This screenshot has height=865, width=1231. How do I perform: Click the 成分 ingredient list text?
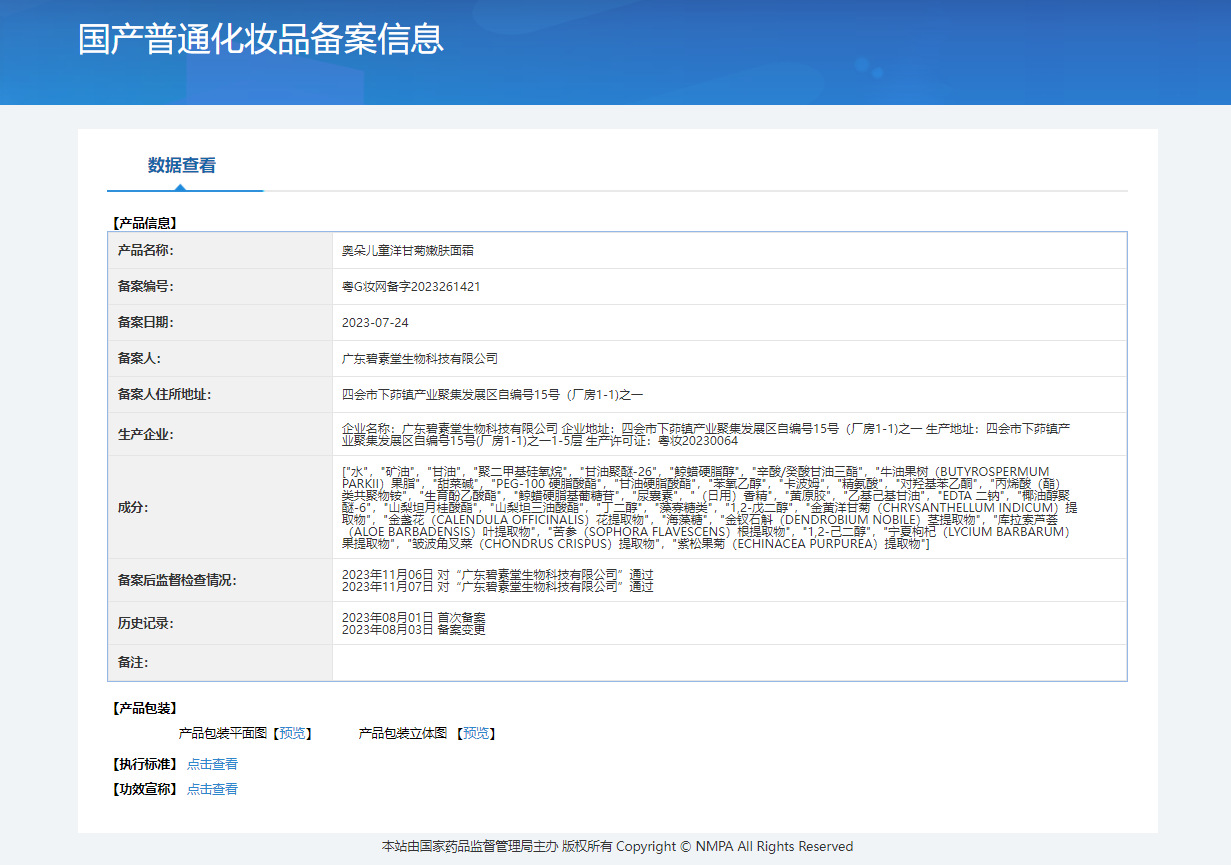click(709, 507)
